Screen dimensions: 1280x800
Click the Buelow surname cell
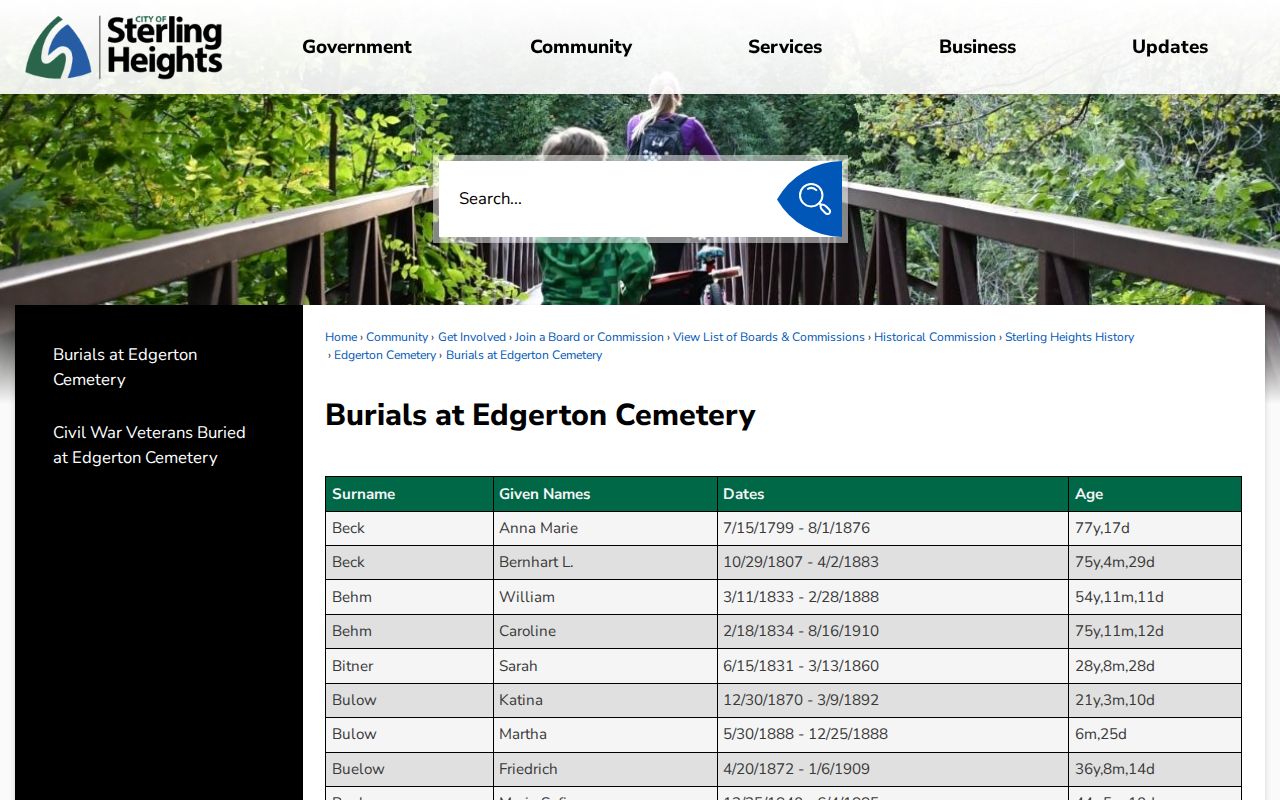pyautogui.click(x=410, y=769)
